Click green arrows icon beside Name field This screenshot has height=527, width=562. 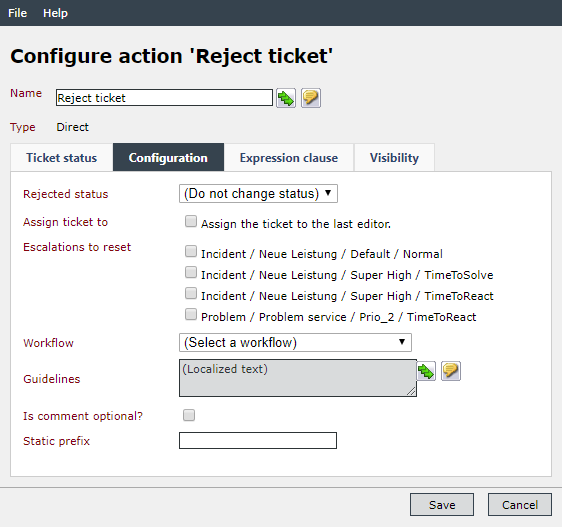click(286, 98)
